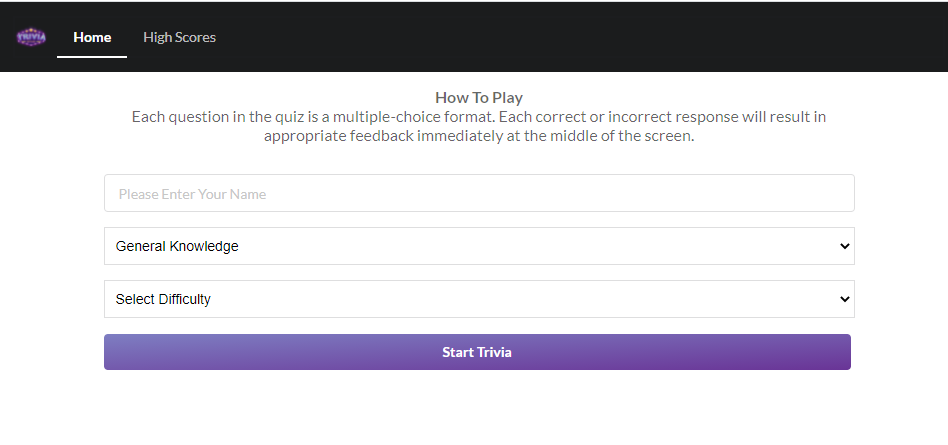
Task: Click the Select Difficulty text label
Action: click(x=163, y=299)
